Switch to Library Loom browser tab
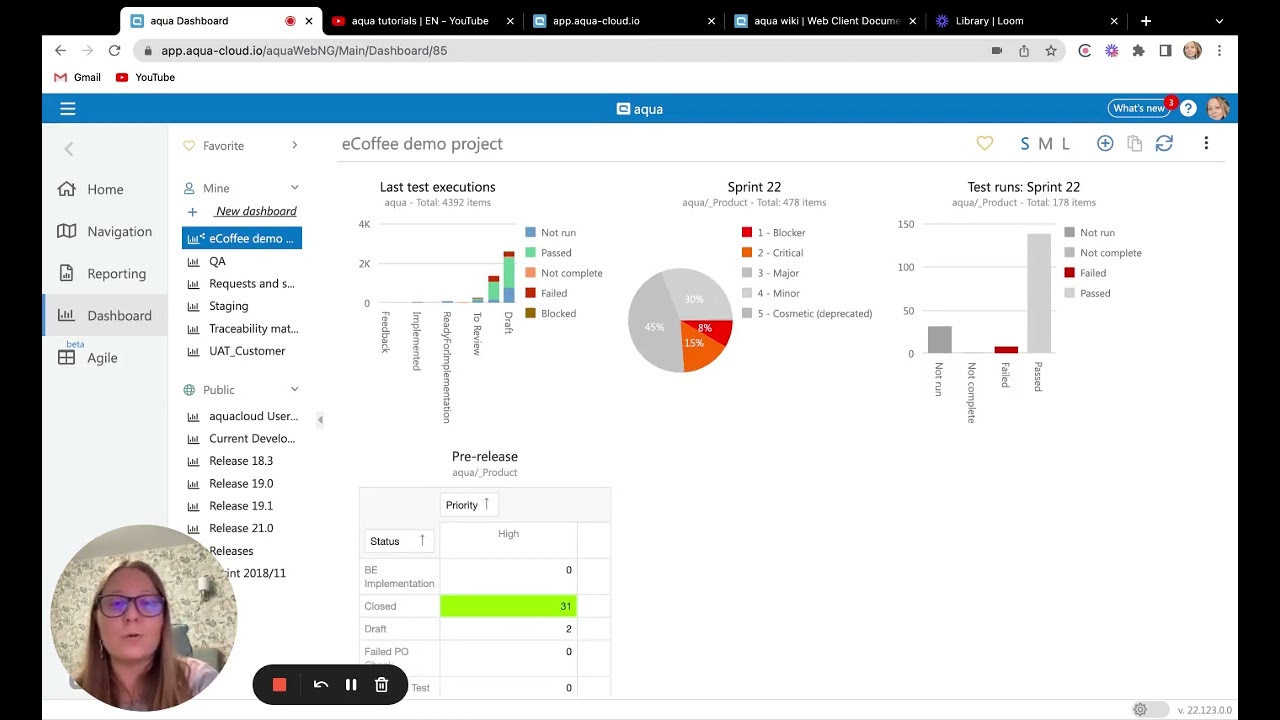Image resolution: width=1280 pixels, height=720 pixels. coord(1027,21)
